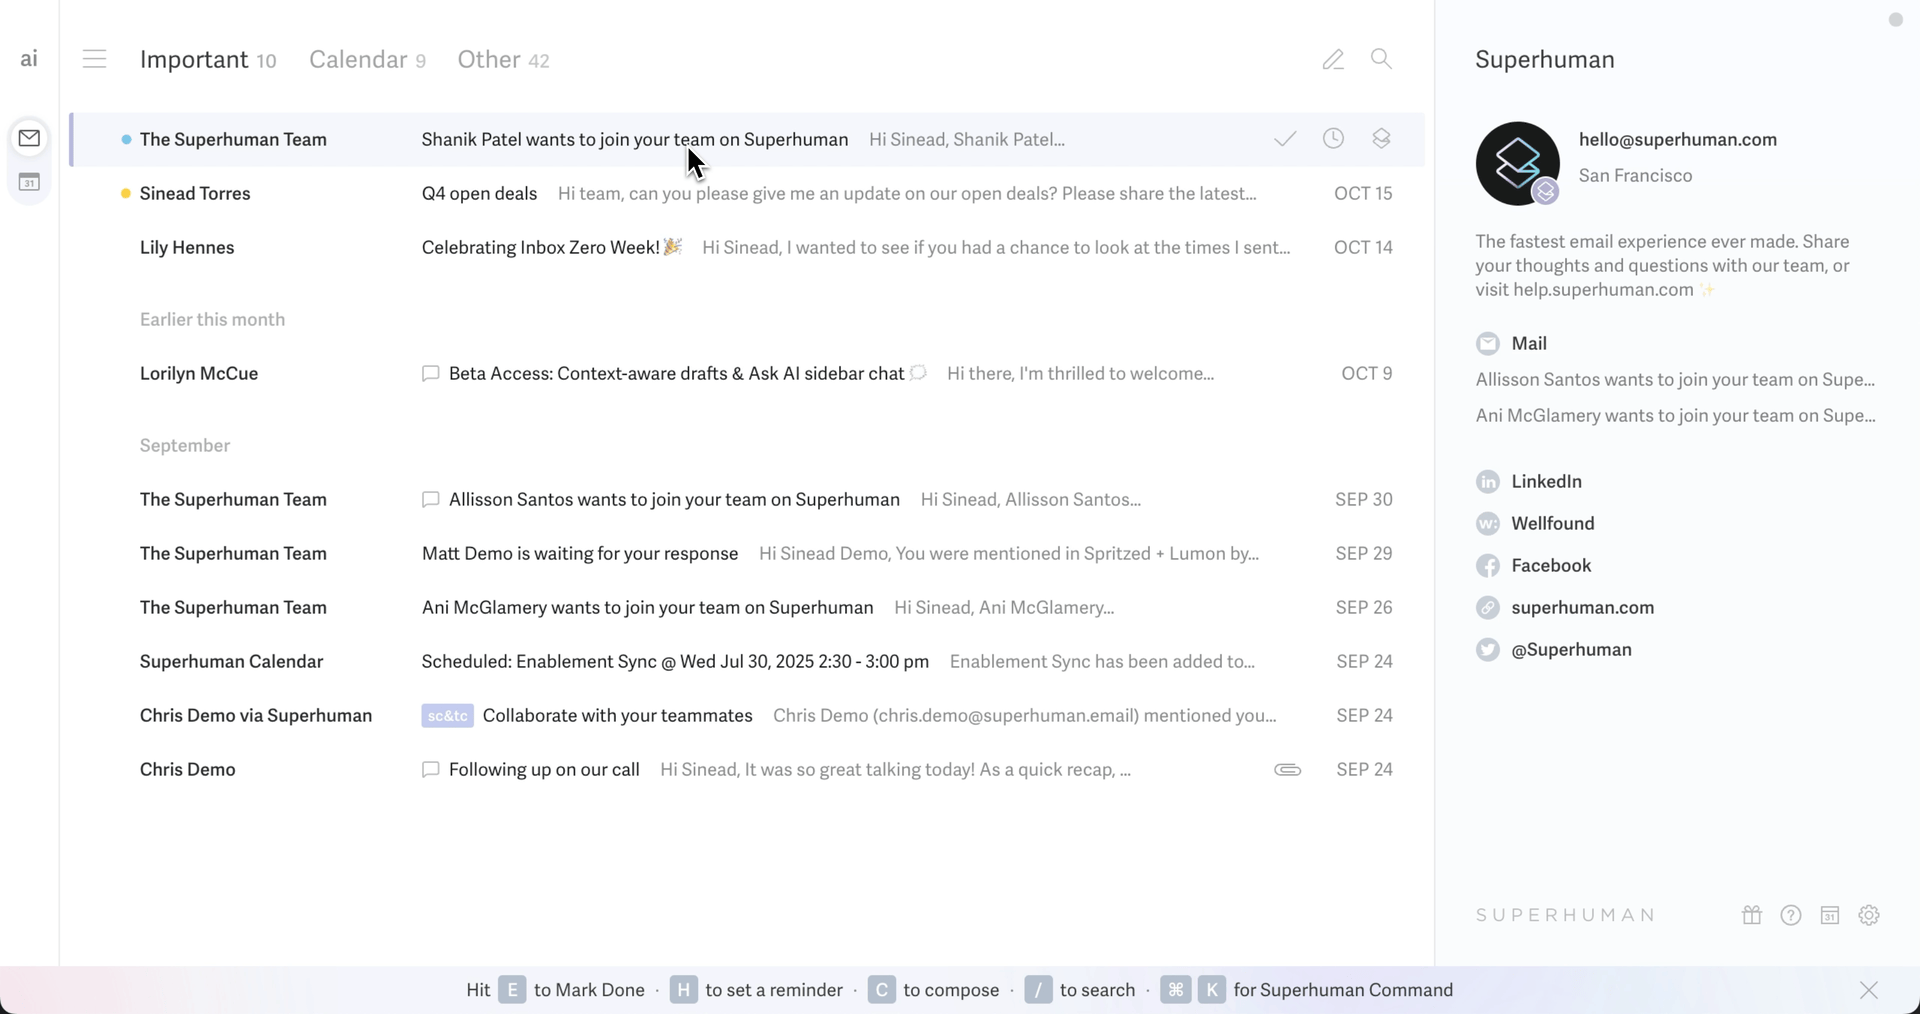1920x1014 pixels.
Task: Click the mail icon in left sidebar
Action: [29, 138]
